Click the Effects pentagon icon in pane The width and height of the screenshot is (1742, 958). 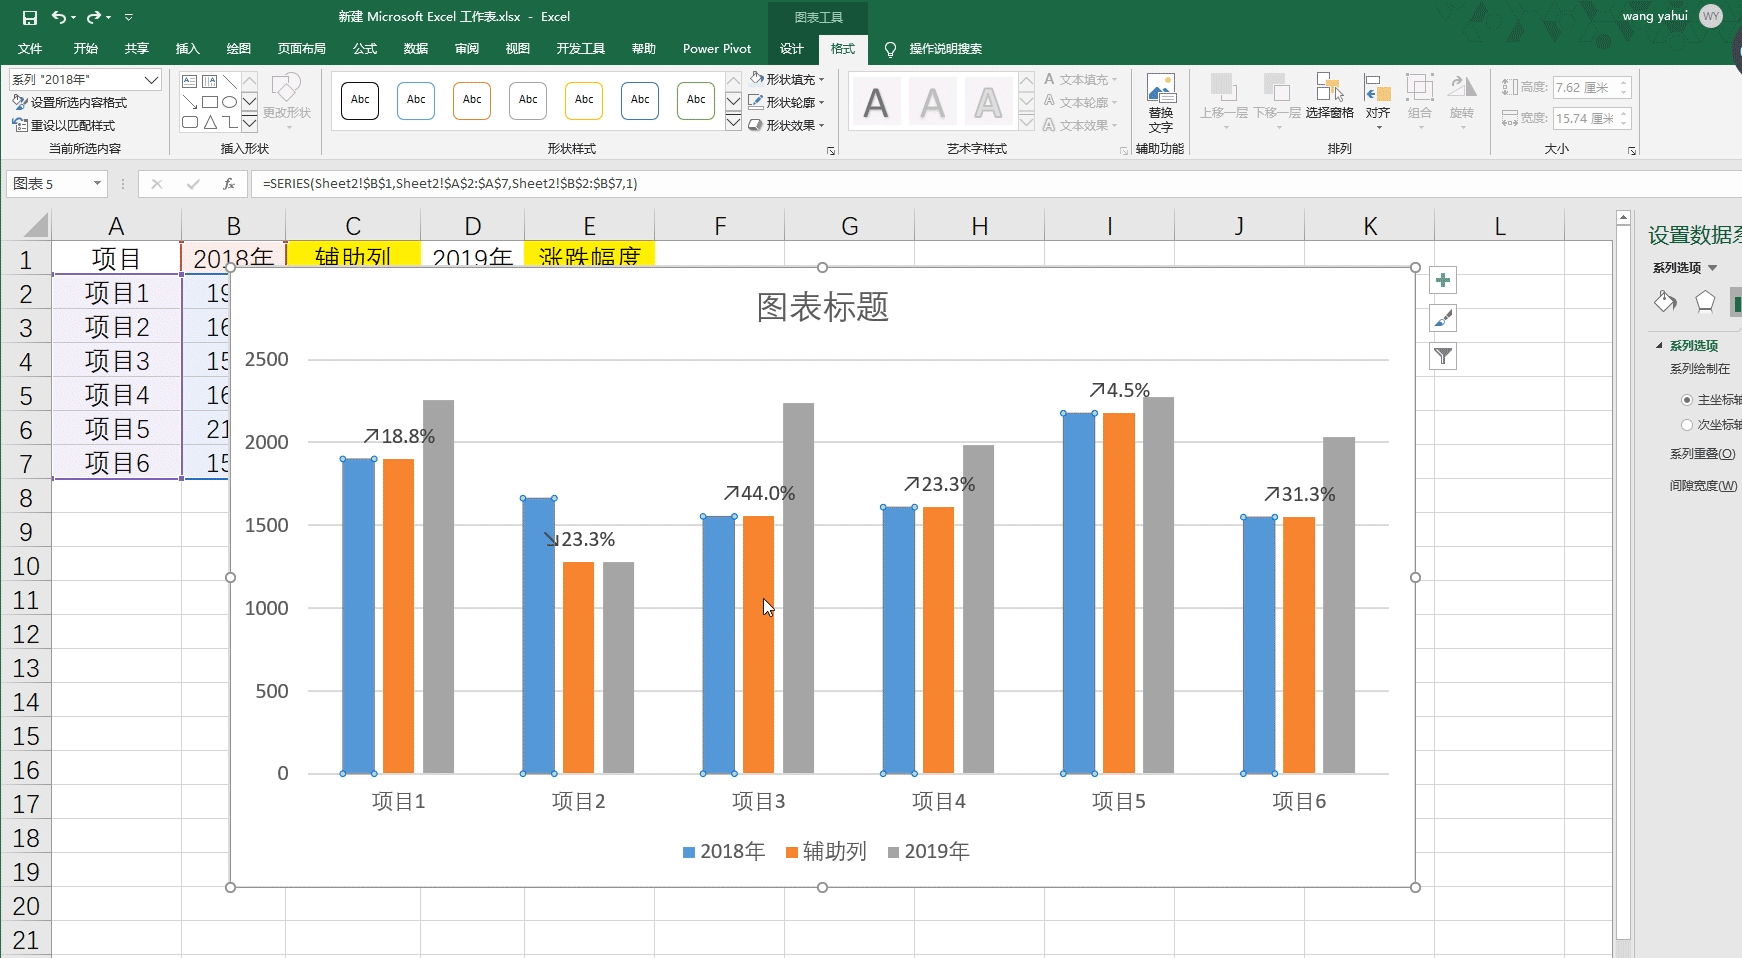click(x=1705, y=301)
